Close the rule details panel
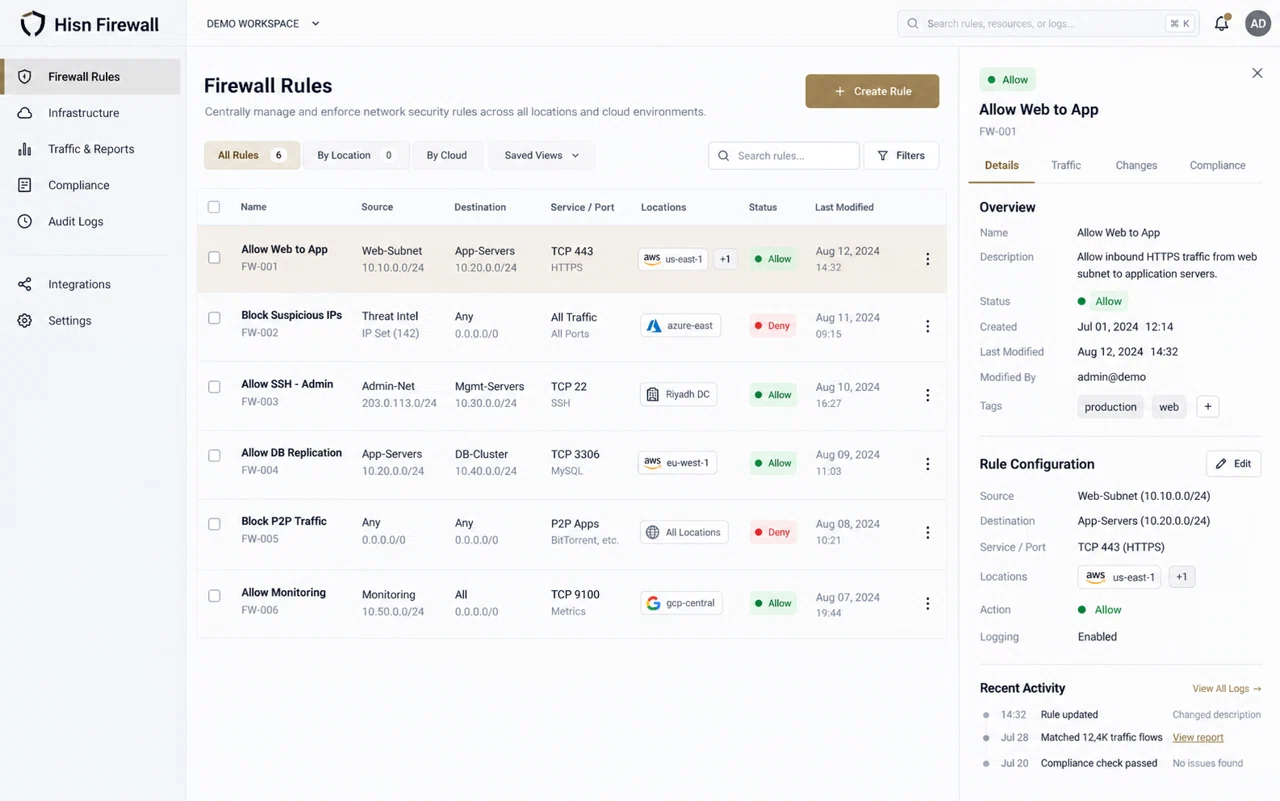1280x801 pixels. [x=1257, y=73]
